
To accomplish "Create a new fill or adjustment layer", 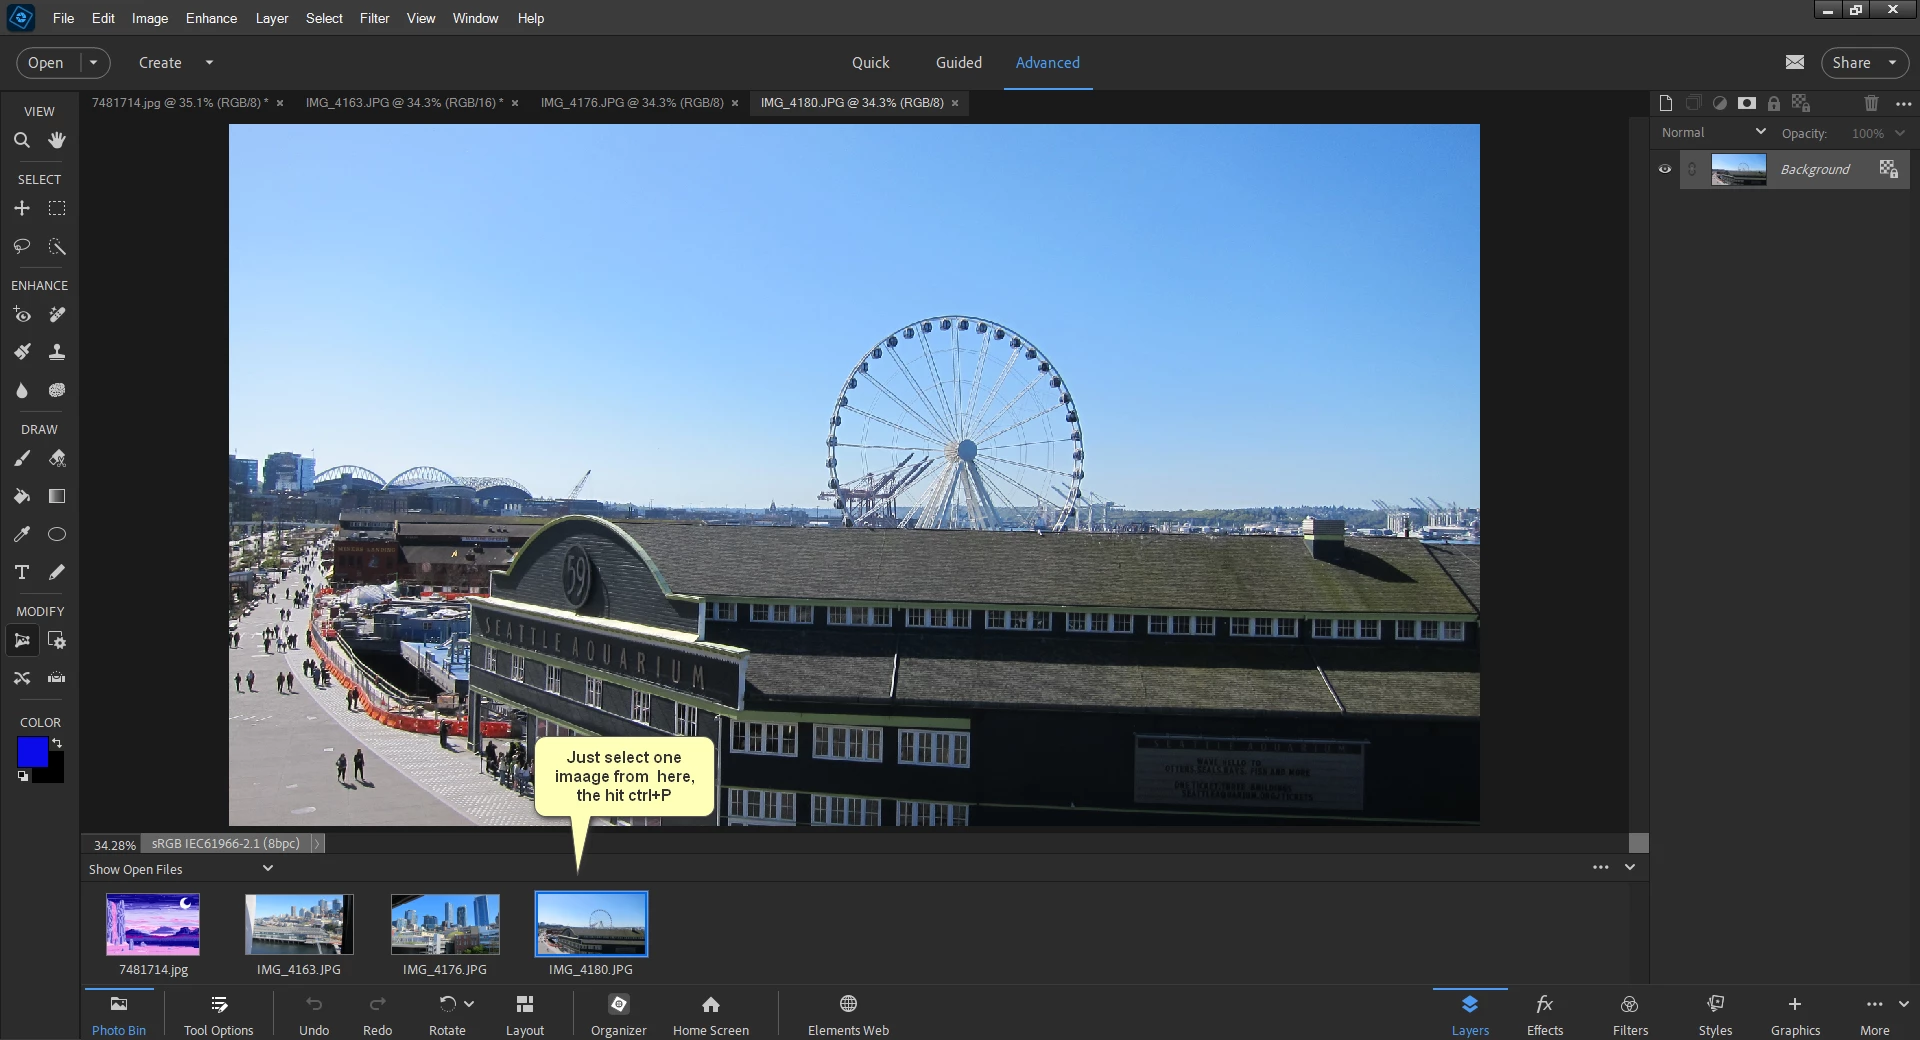I will tap(1720, 103).
